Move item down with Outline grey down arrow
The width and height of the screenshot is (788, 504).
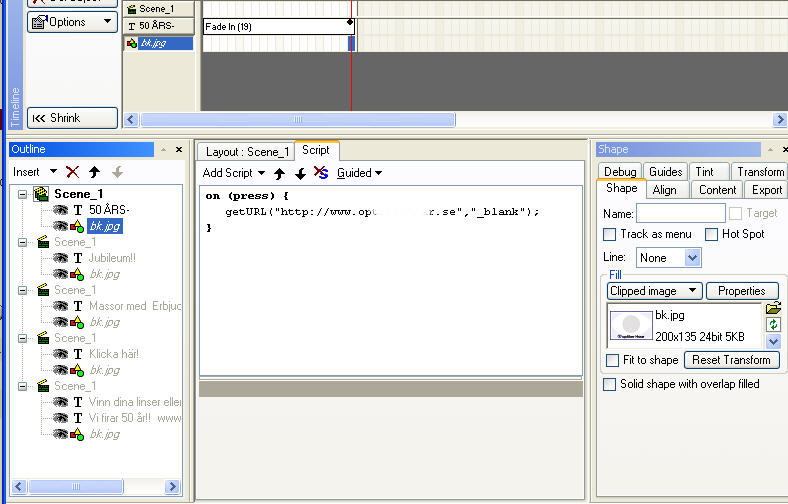coord(117,172)
